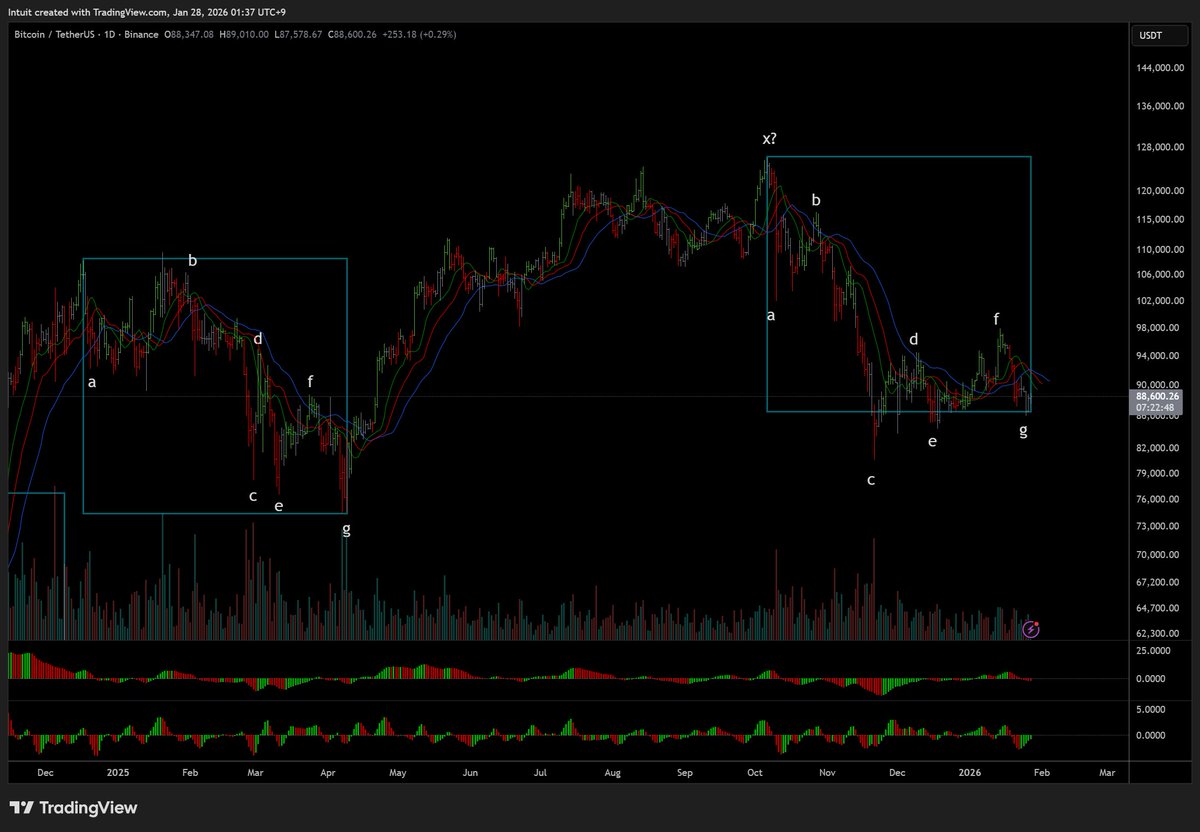Click the 102,000.00 price axis label

pos(1160,301)
